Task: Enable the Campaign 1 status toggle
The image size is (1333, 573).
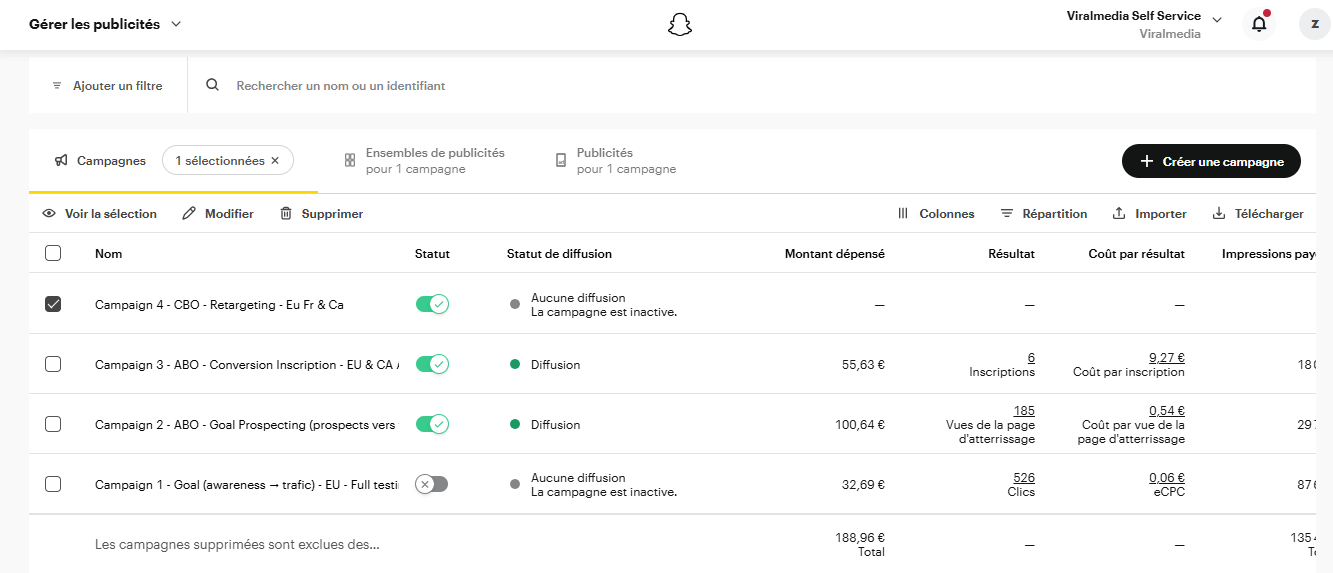Action: pyautogui.click(x=432, y=484)
